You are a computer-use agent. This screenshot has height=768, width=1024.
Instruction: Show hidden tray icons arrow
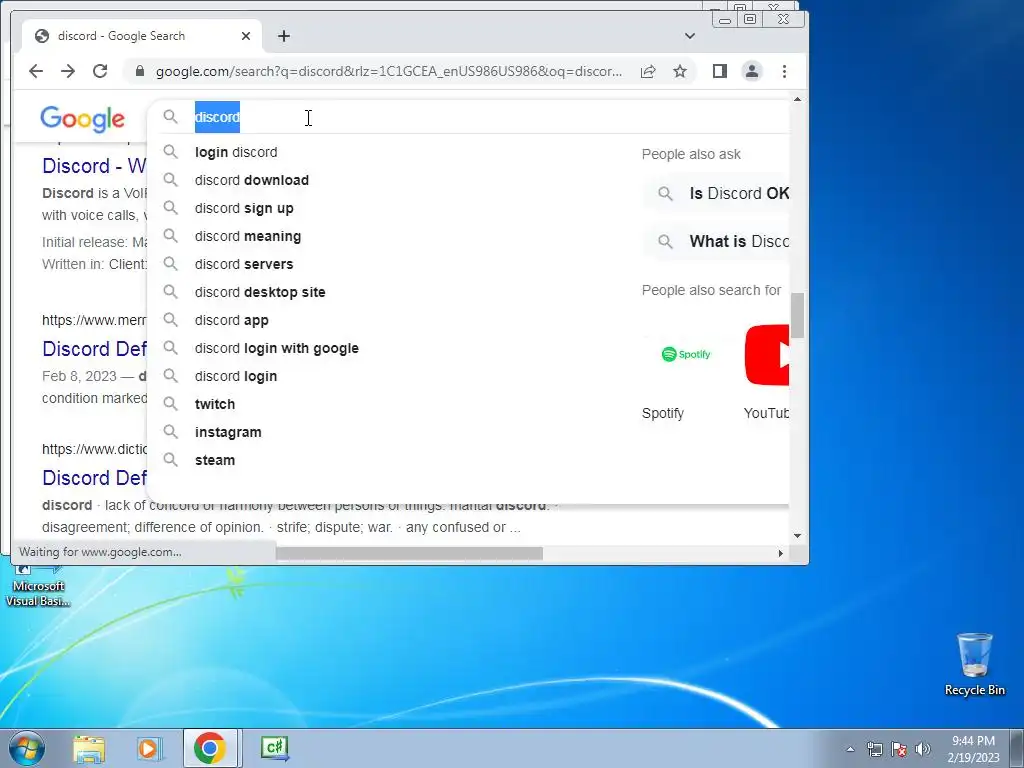[x=850, y=749]
